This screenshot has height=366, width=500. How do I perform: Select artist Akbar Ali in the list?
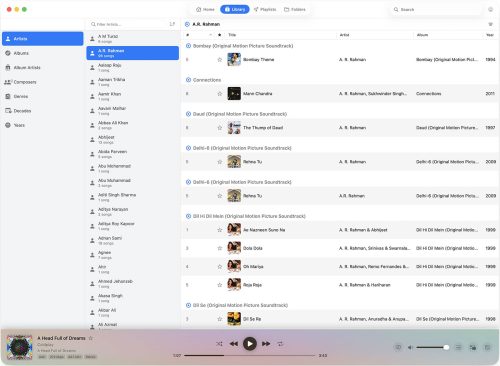click(133, 312)
